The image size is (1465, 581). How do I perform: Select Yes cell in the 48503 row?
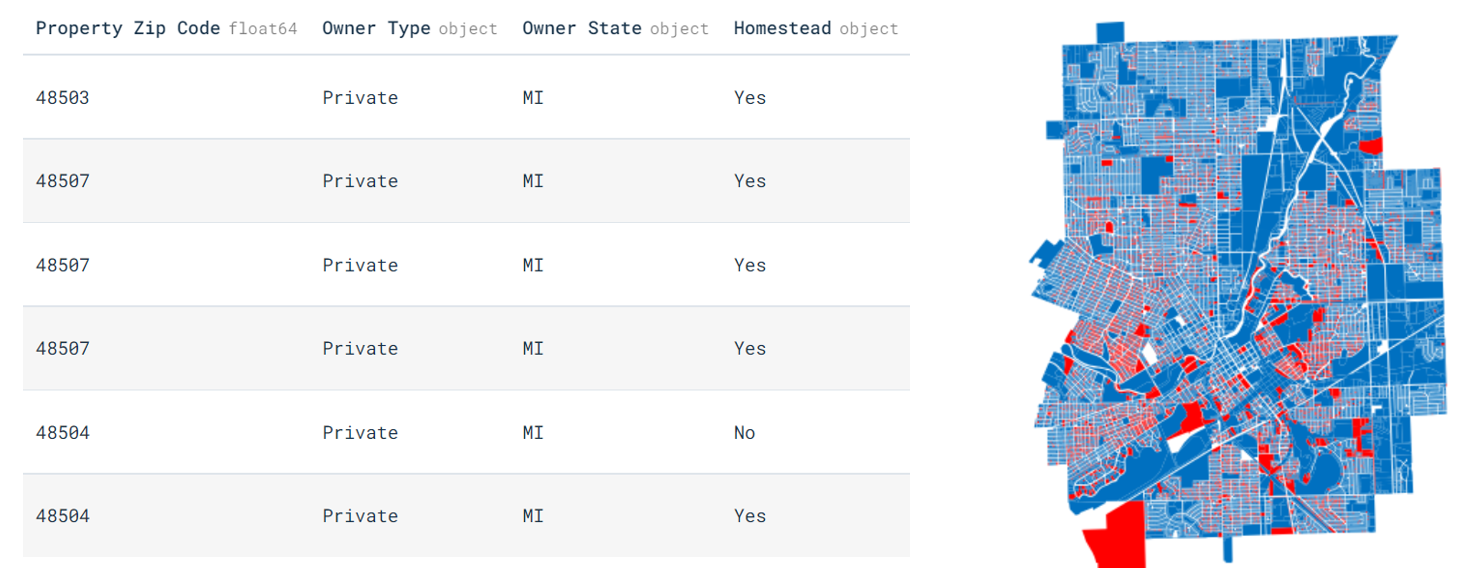[749, 97]
